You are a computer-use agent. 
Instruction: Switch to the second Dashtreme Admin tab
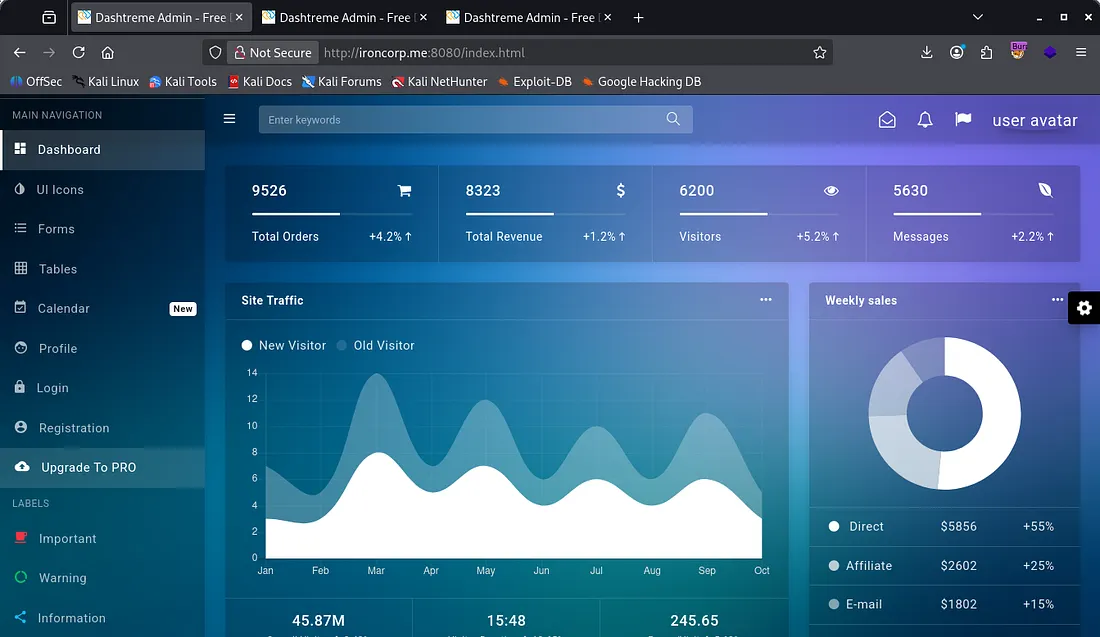335,17
